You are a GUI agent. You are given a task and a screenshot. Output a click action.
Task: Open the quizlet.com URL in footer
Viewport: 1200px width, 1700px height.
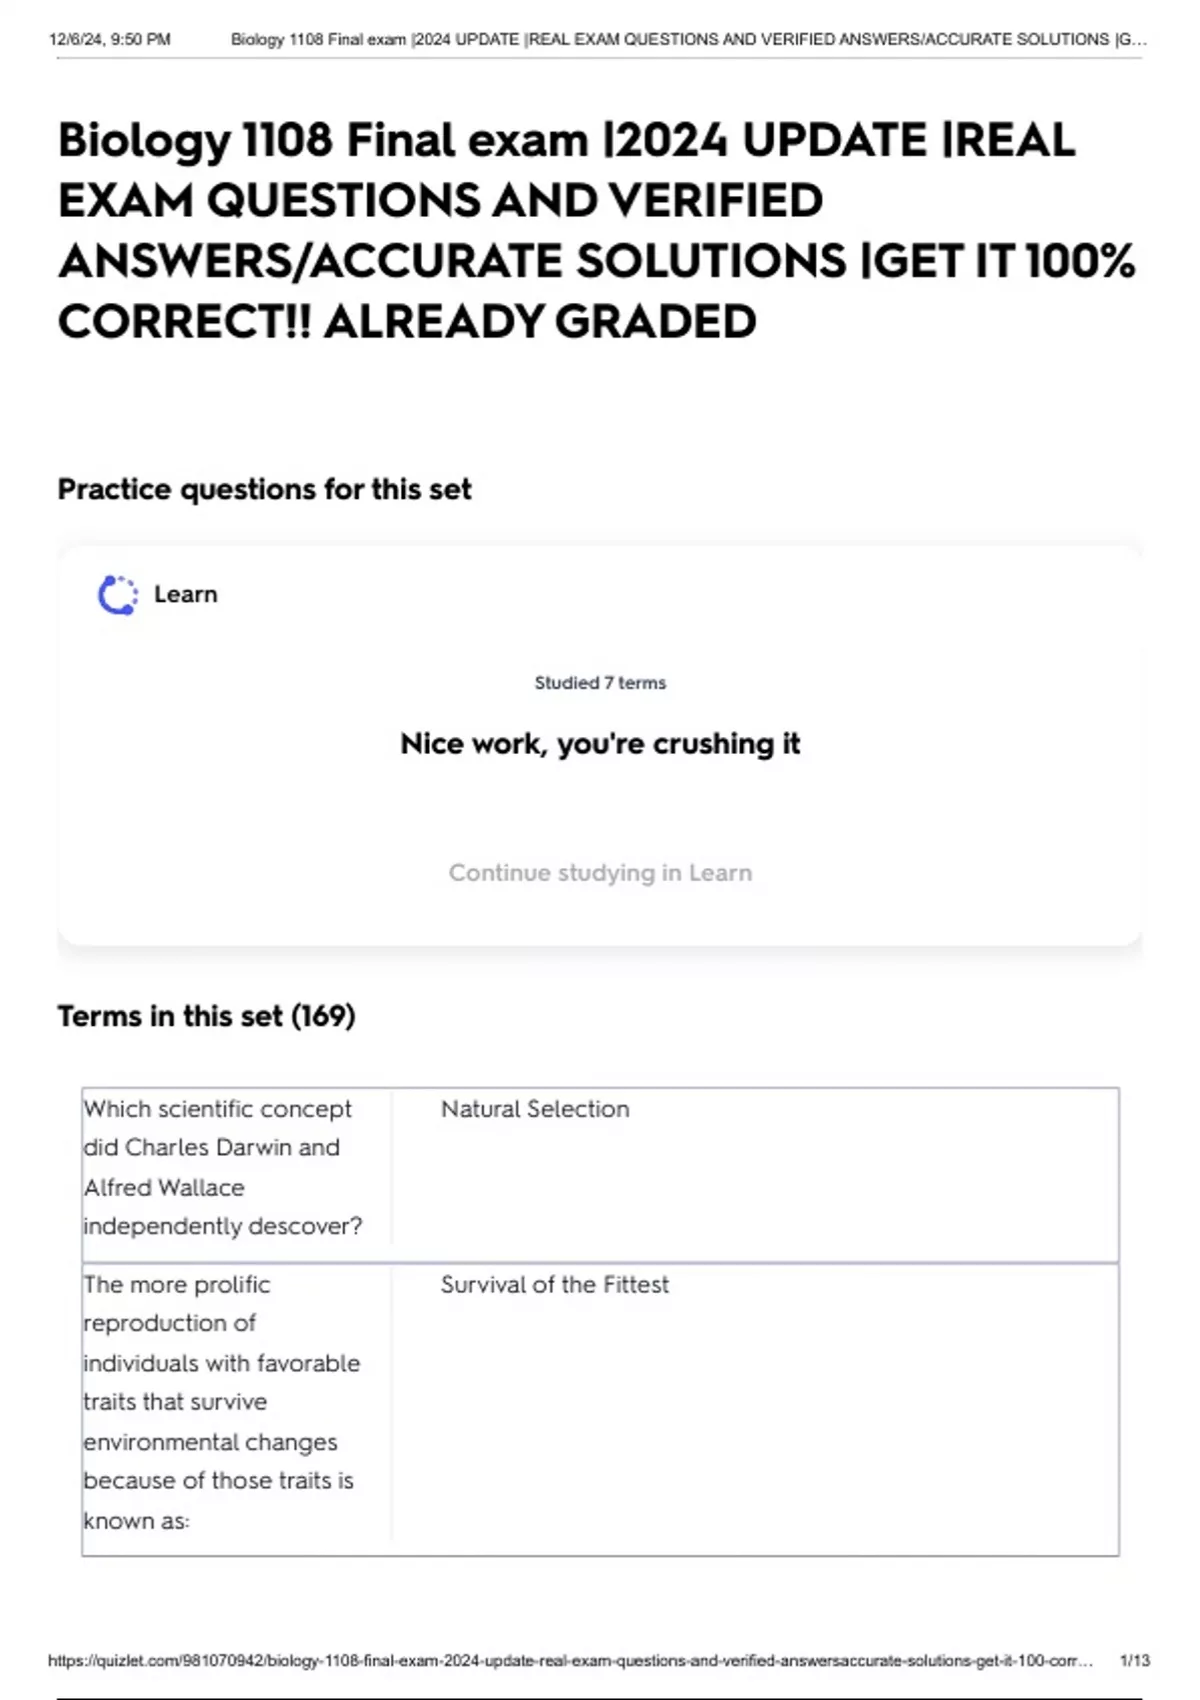tap(570, 1661)
